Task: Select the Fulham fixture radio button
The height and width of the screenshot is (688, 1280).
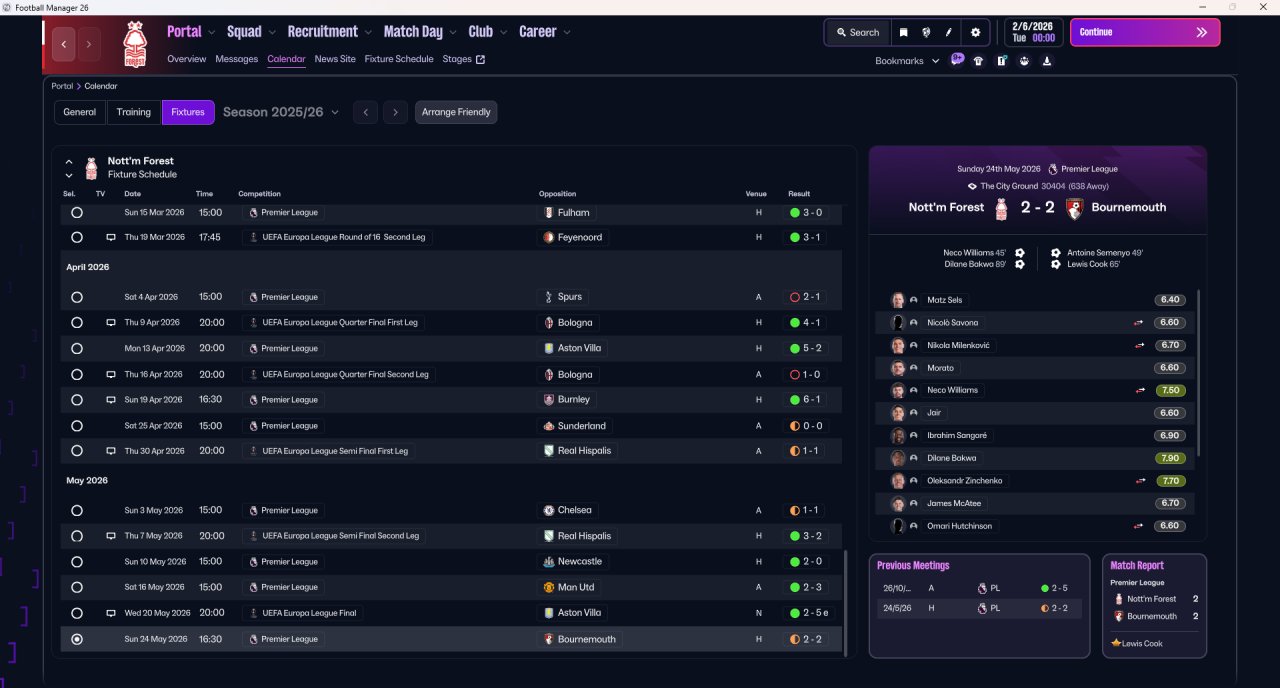Action: point(77,212)
